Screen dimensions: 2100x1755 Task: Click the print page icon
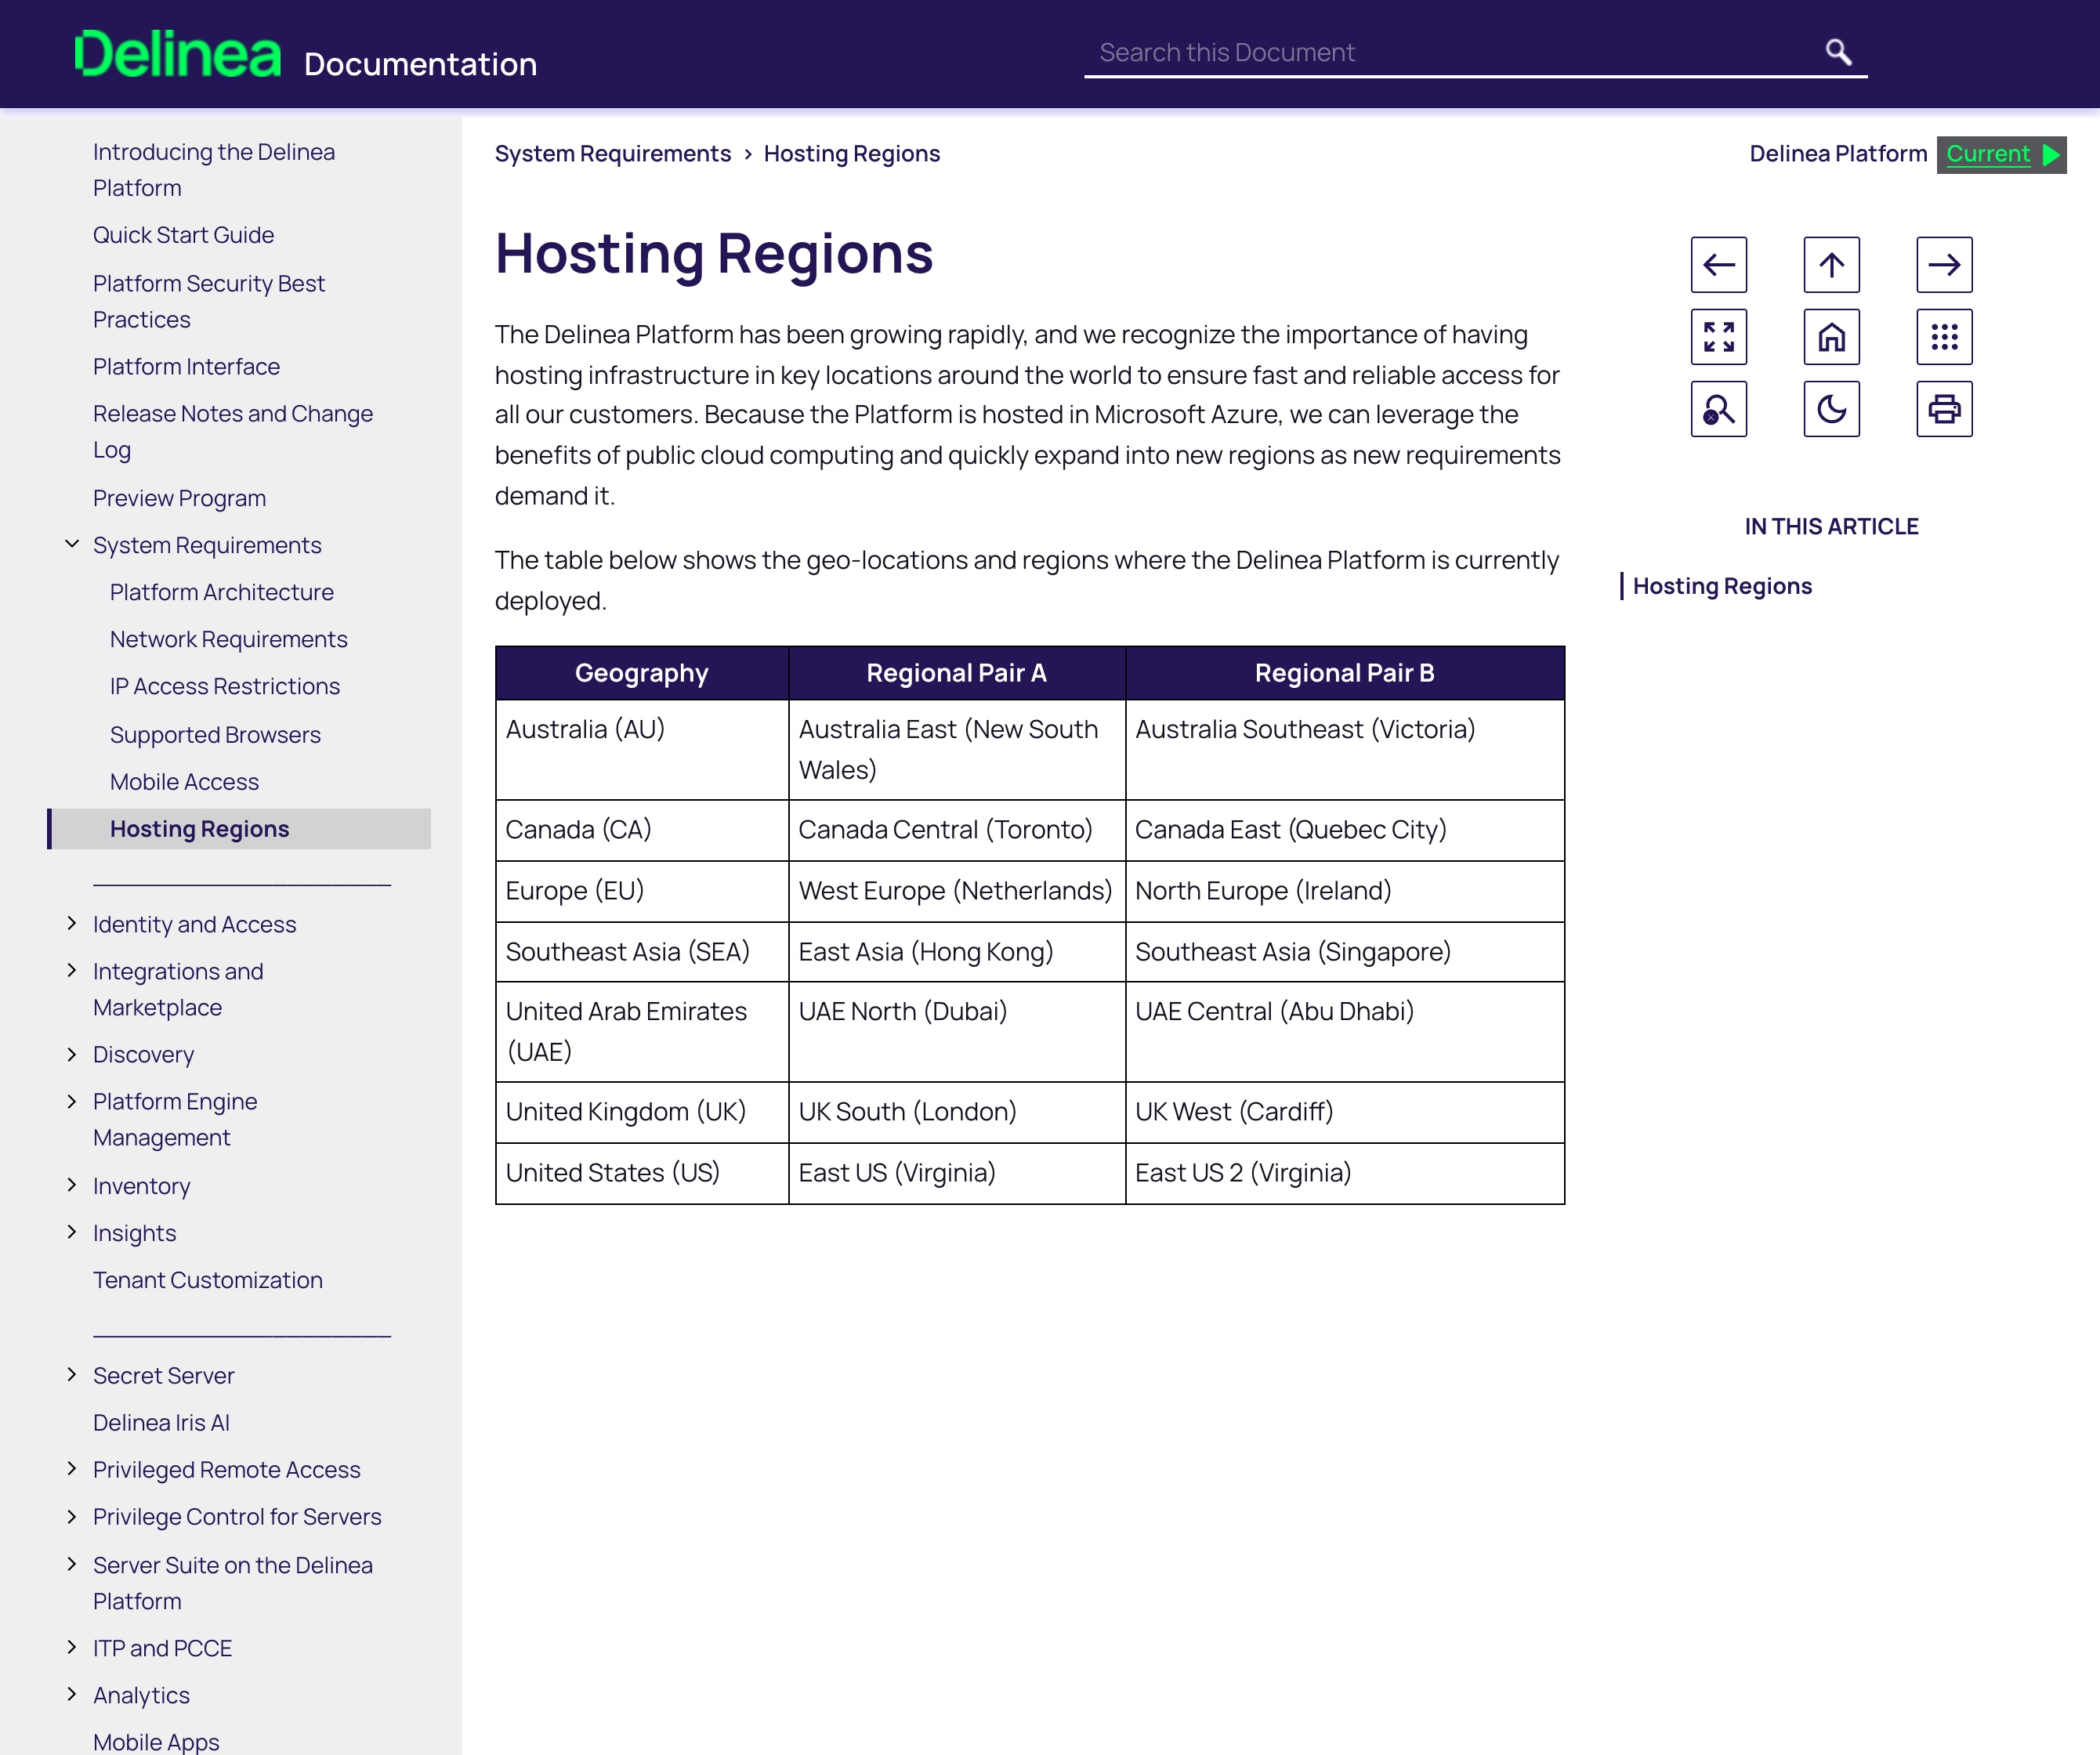(x=1944, y=409)
